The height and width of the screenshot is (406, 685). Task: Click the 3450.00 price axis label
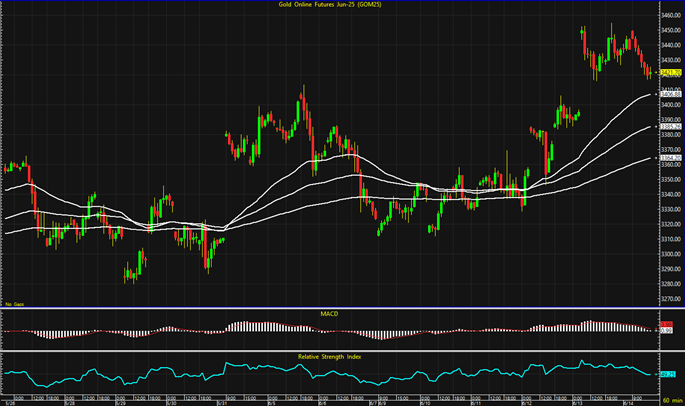coord(671,30)
